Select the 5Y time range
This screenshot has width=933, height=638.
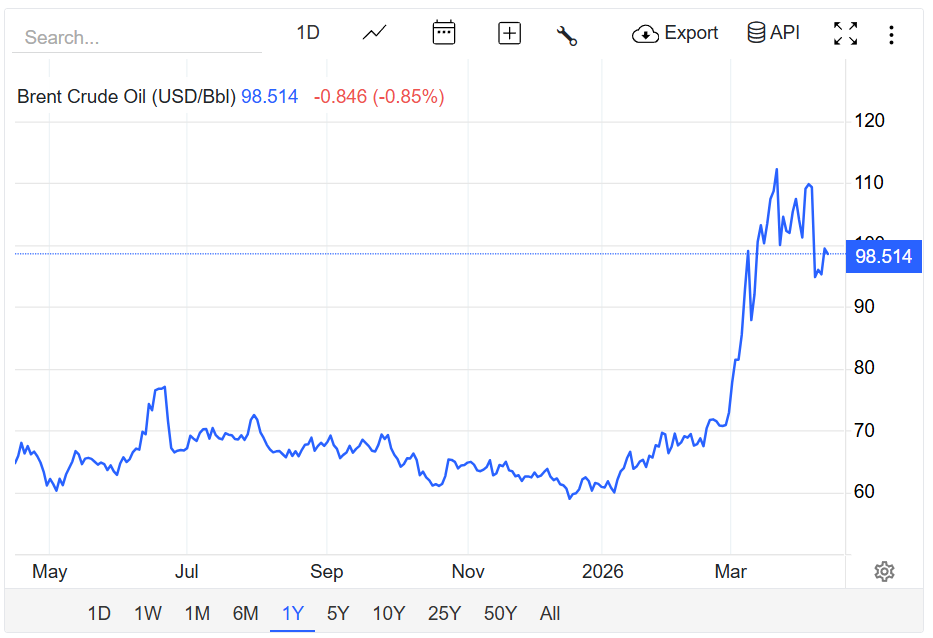point(338,613)
